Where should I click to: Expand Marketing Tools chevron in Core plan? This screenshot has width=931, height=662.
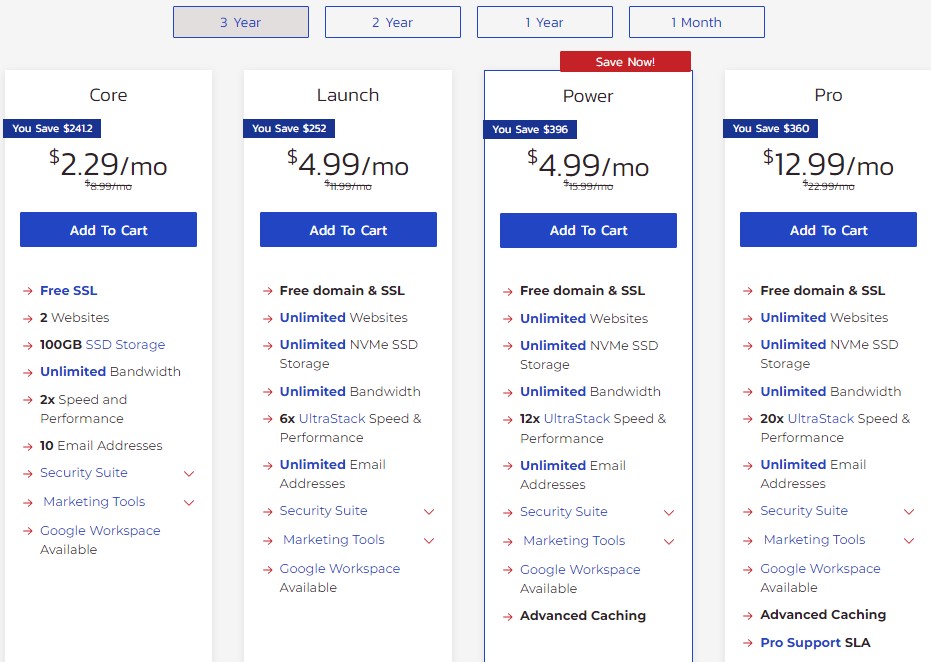pyautogui.click(x=189, y=503)
